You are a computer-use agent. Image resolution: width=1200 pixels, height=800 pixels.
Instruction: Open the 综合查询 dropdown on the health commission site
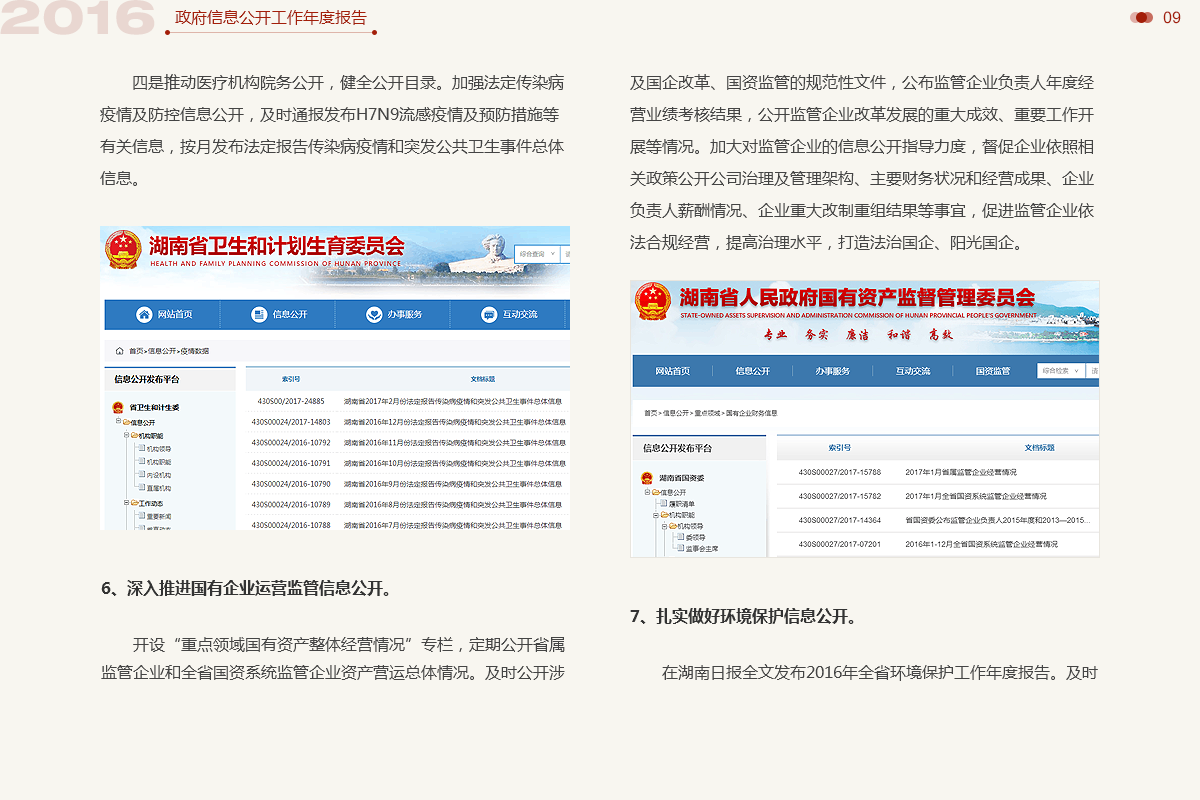[537, 254]
